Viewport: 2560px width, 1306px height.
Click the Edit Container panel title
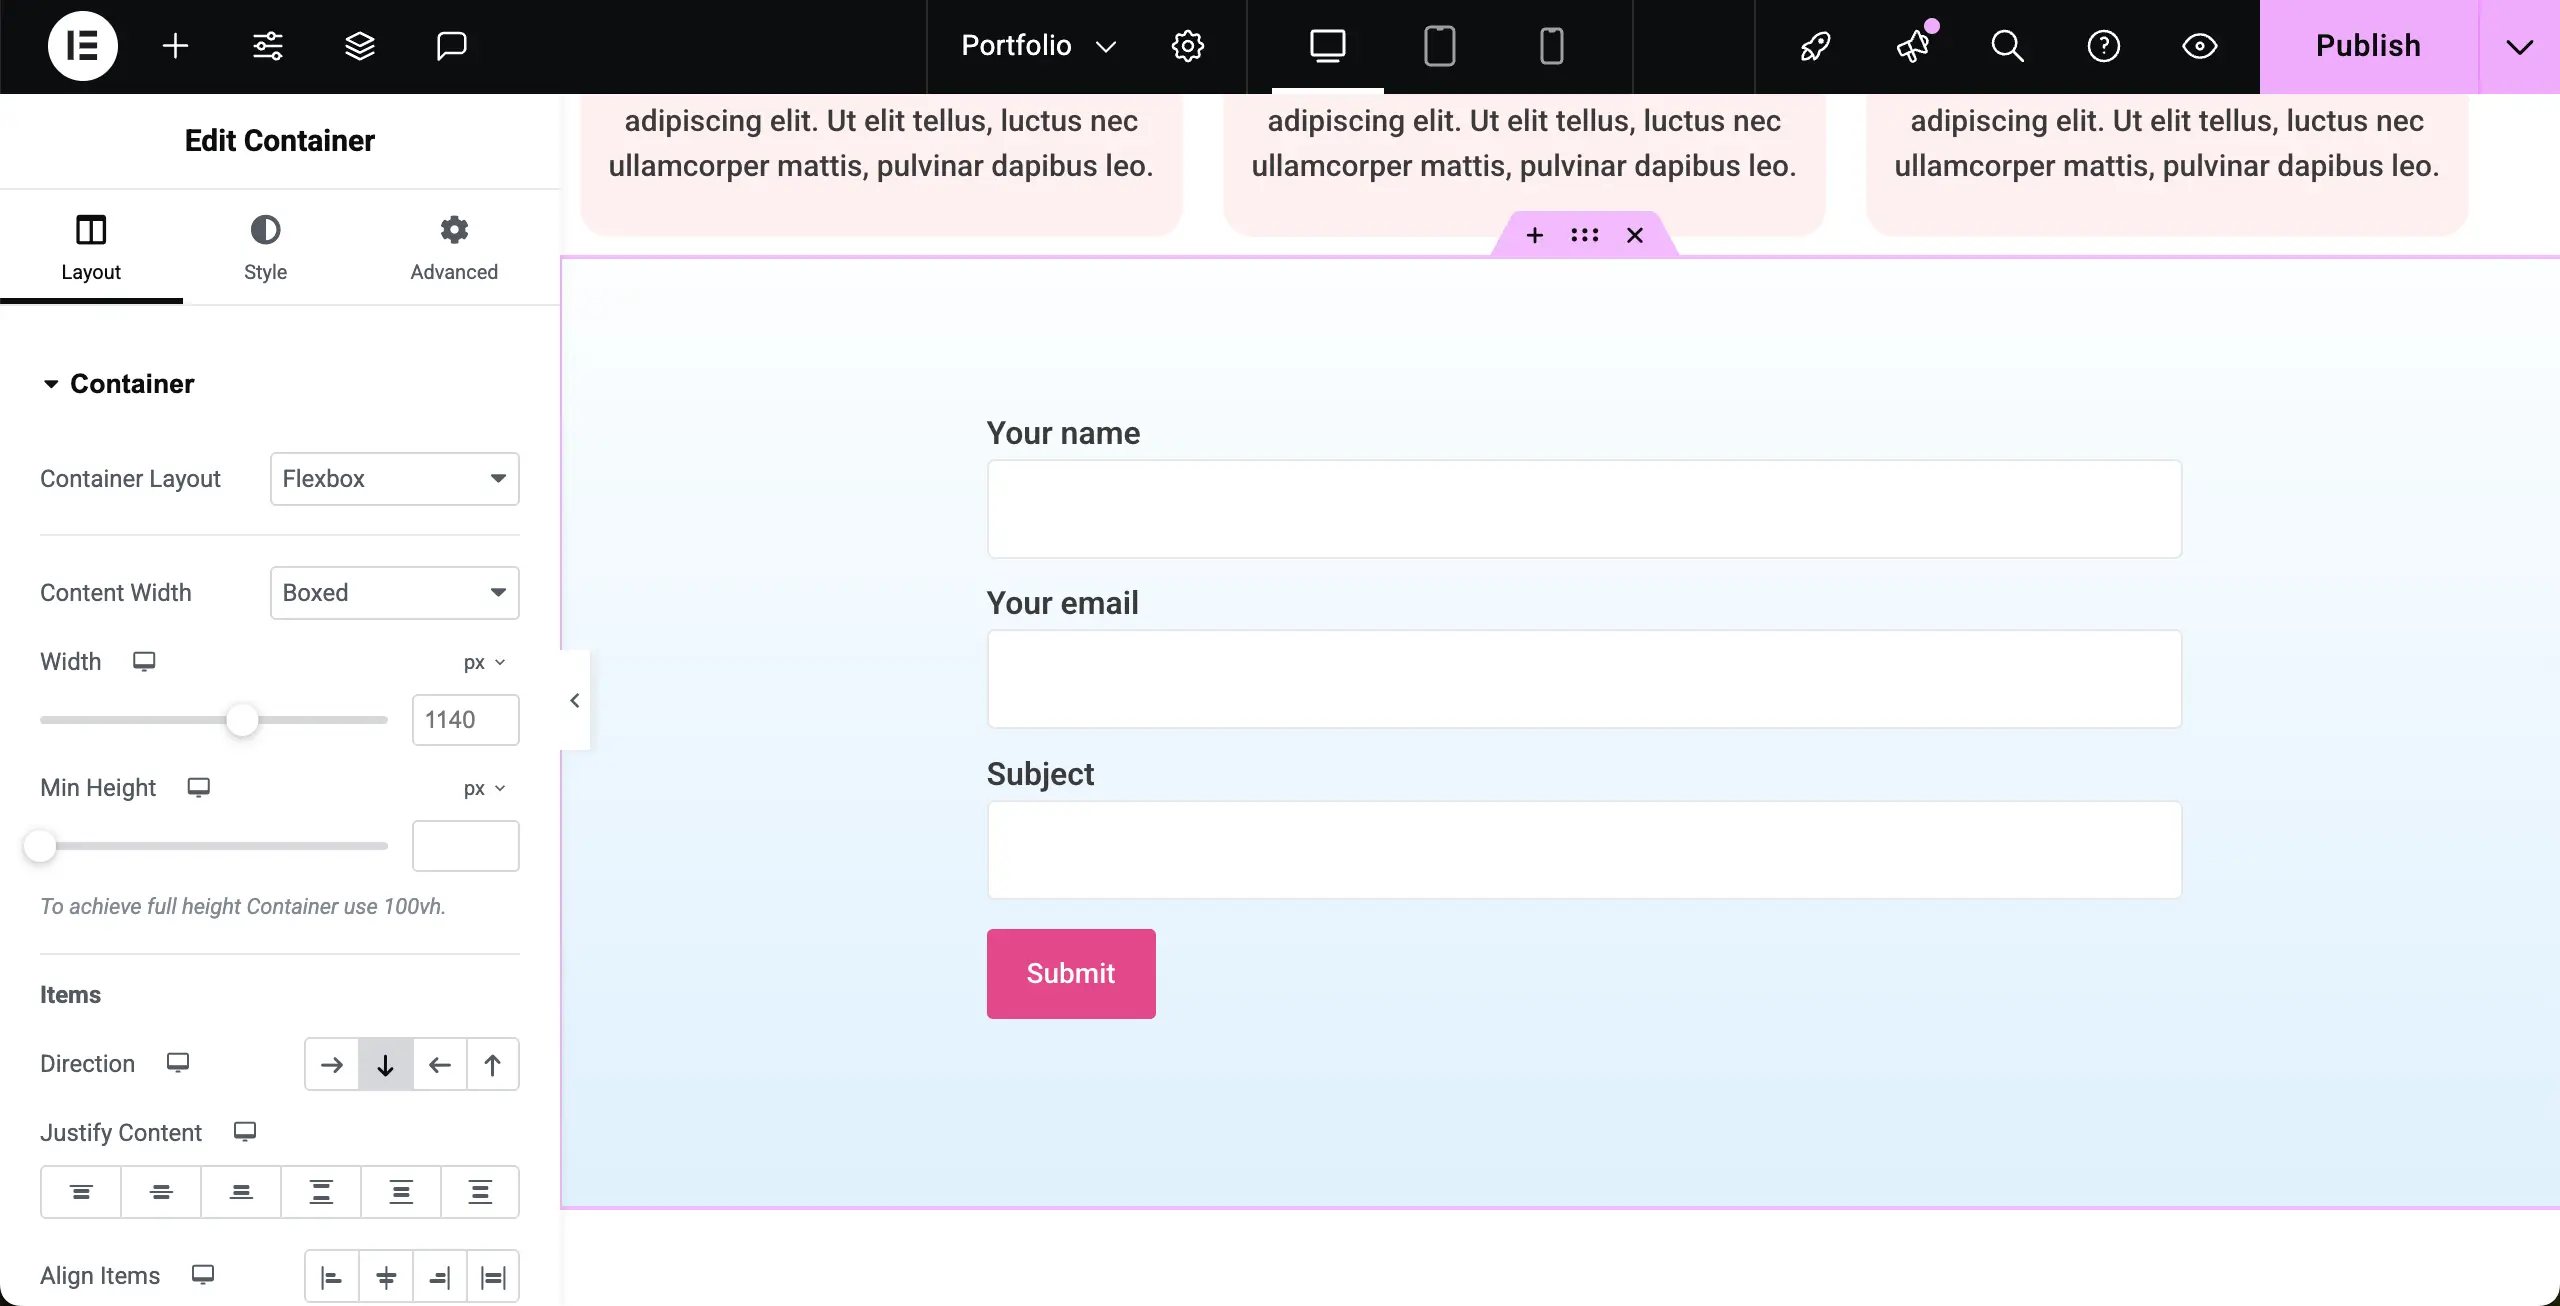click(x=280, y=140)
